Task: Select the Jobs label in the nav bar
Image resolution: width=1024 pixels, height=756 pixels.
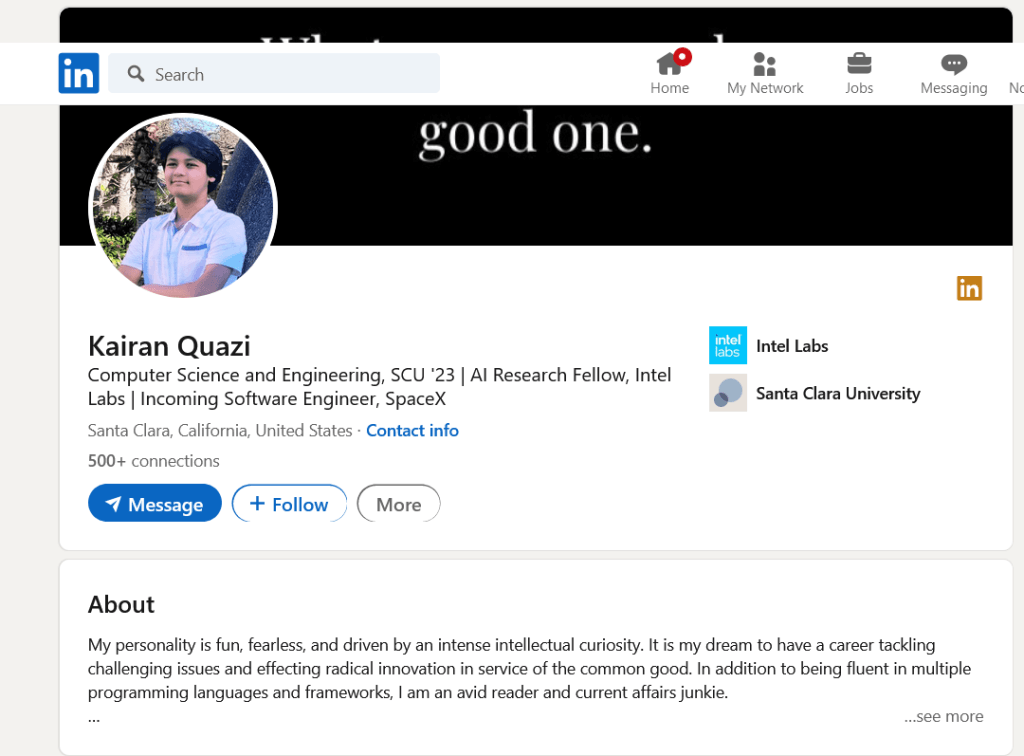Action: (859, 88)
